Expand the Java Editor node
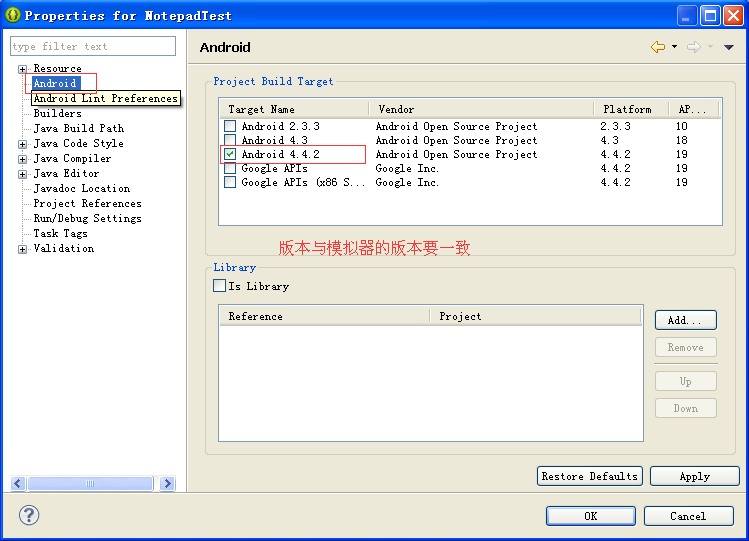 pos(22,174)
